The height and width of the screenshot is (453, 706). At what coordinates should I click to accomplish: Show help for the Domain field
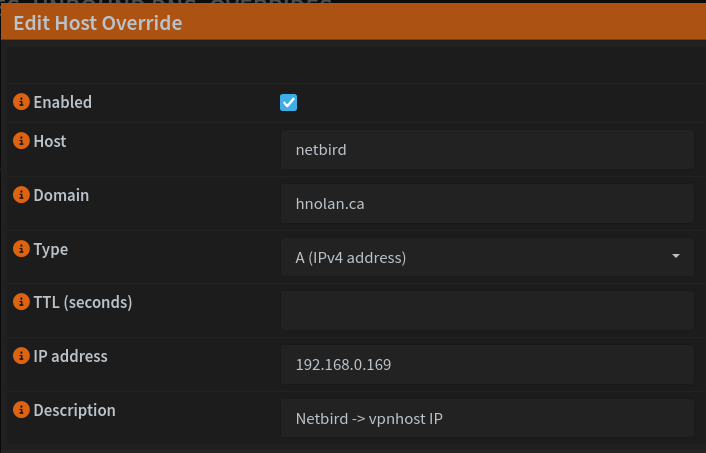click(x=21, y=196)
